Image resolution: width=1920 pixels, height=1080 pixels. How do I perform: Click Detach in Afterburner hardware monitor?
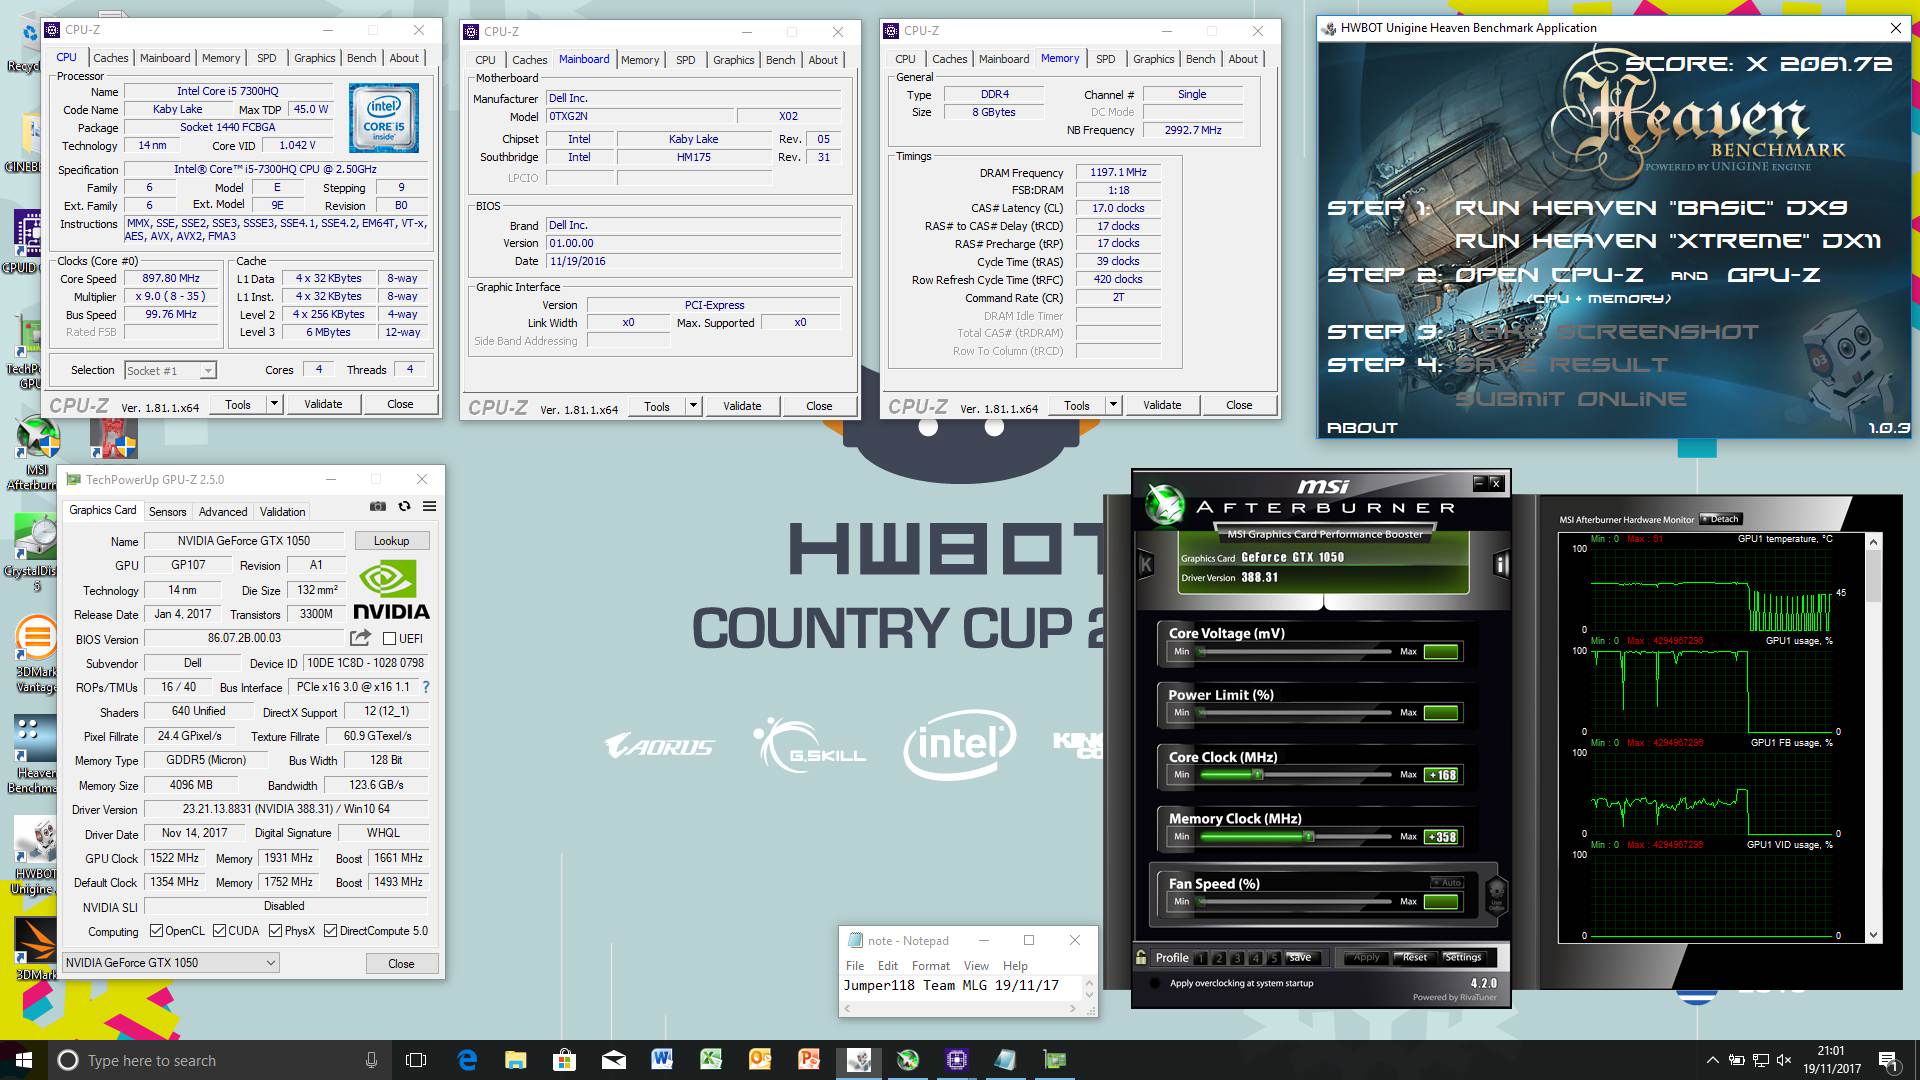coord(1721,519)
